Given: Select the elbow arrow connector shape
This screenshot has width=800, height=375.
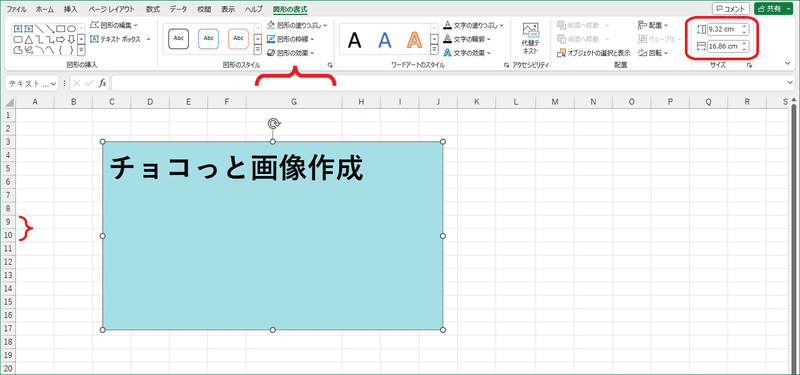Looking at the screenshot, I should point(50,39).
